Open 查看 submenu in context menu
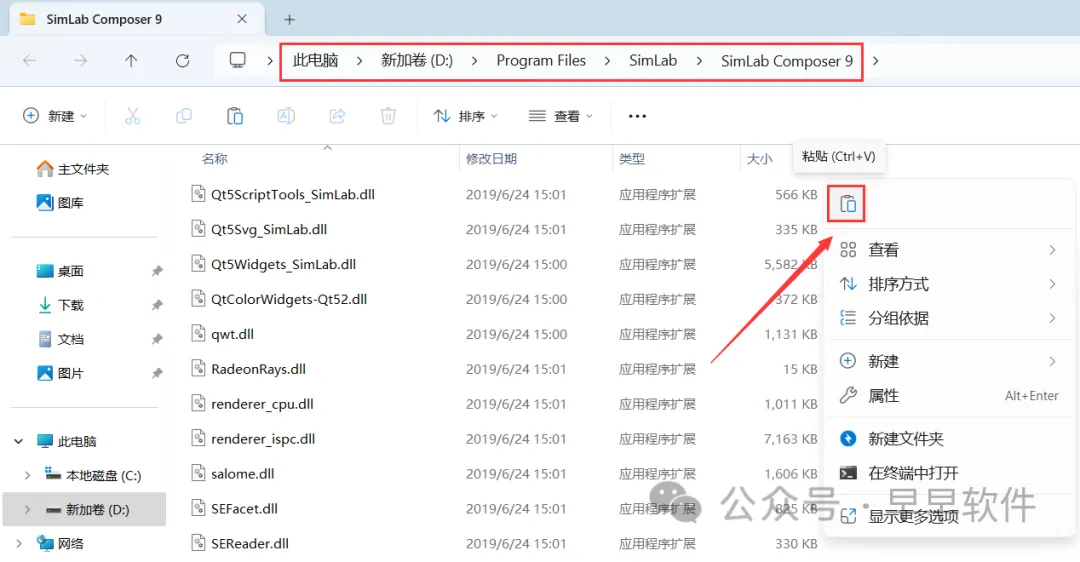 click(x=950, y=249)
